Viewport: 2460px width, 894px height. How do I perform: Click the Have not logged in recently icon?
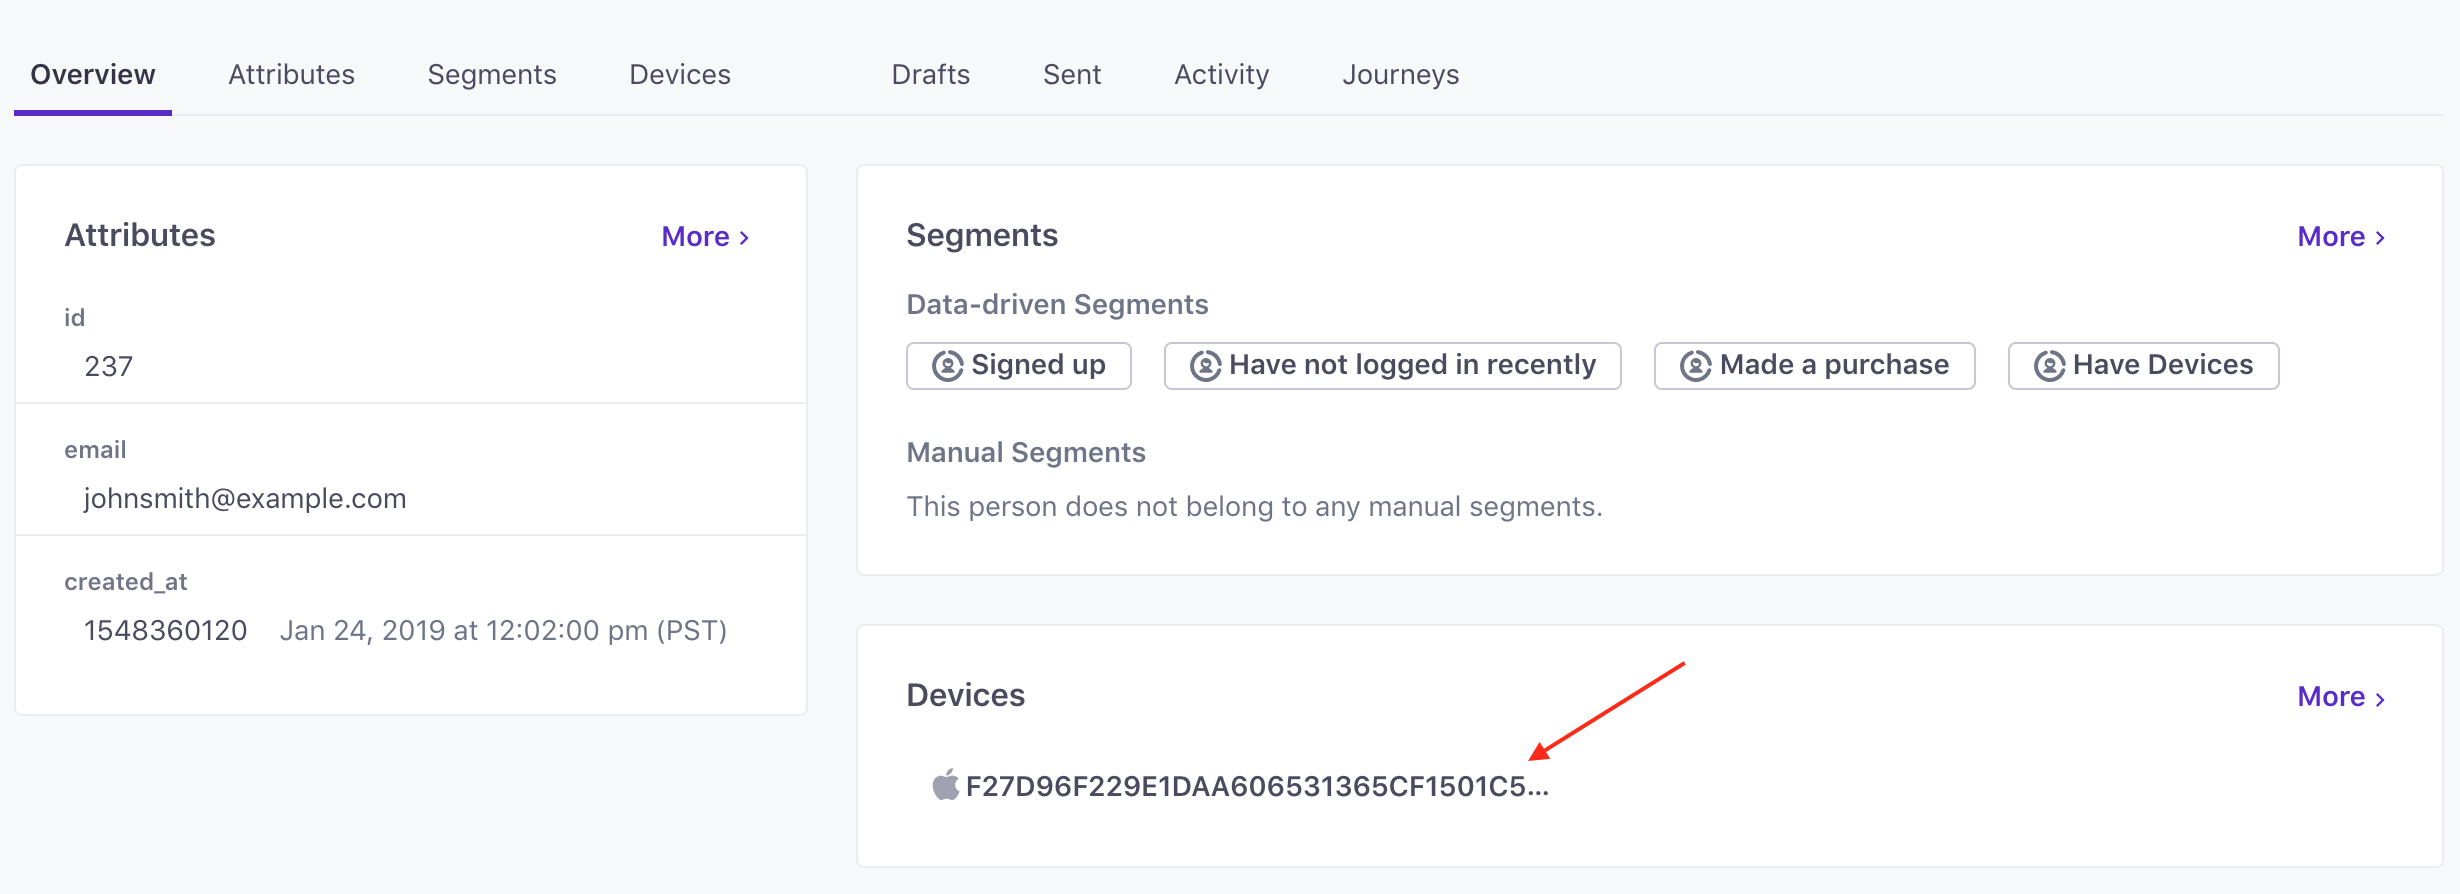click(x=1205, y=366)
